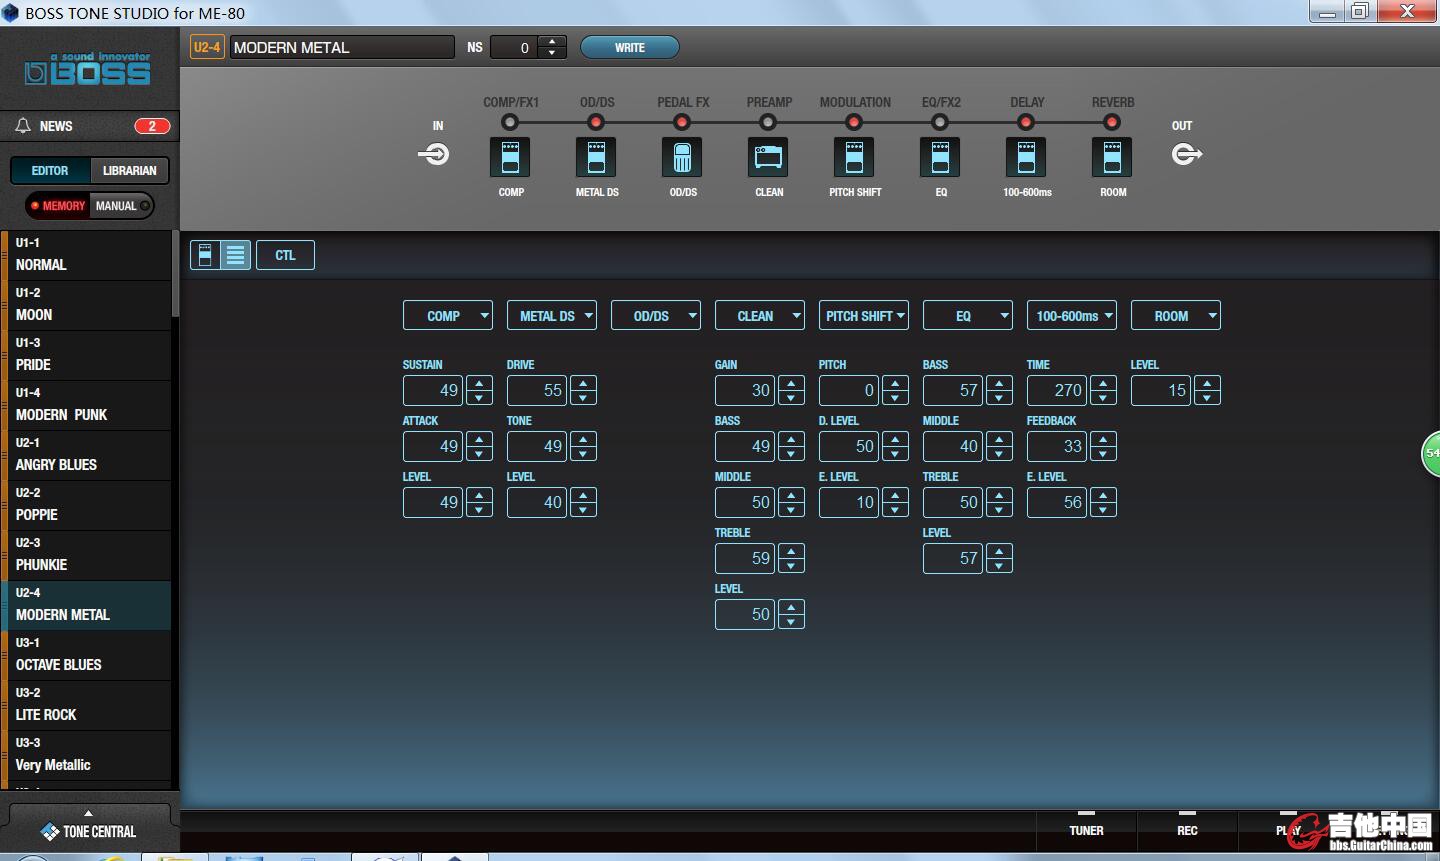Switch to the LIBRARIAN tab
1440x861 pixels.
(130, 171)
